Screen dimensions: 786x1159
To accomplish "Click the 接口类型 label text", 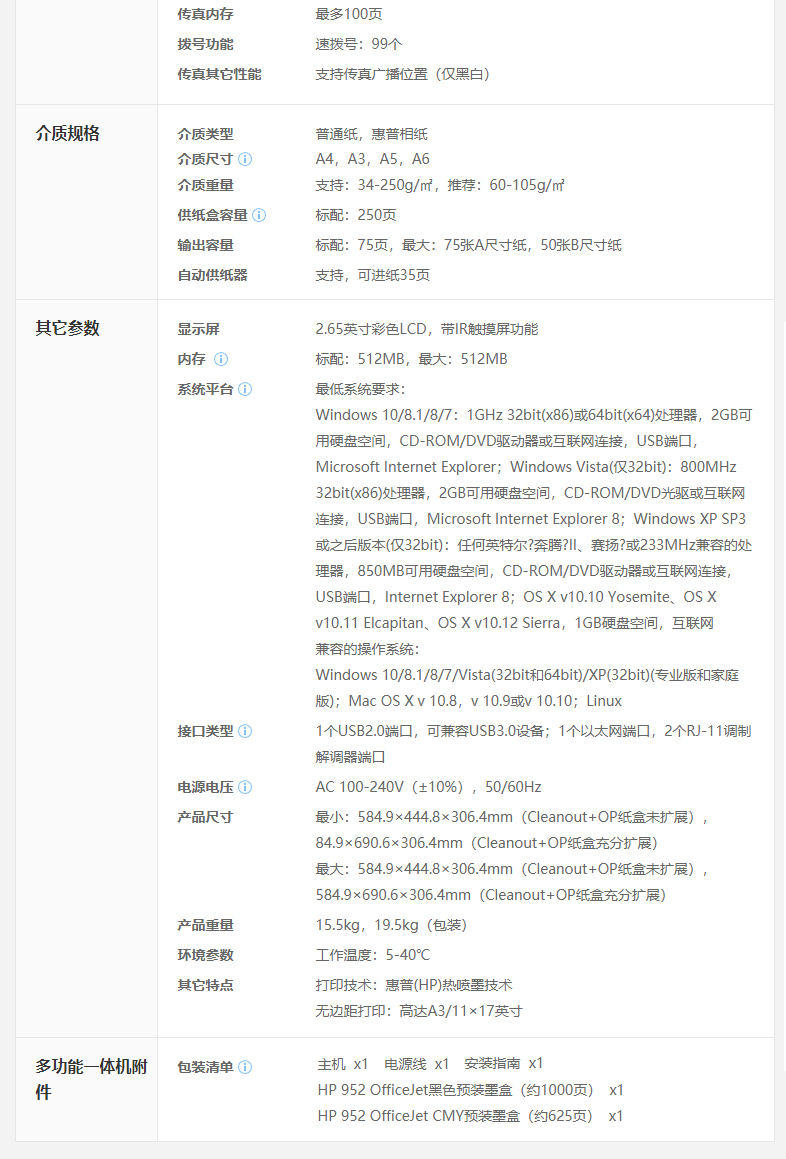I will click(x=206, y=731).
